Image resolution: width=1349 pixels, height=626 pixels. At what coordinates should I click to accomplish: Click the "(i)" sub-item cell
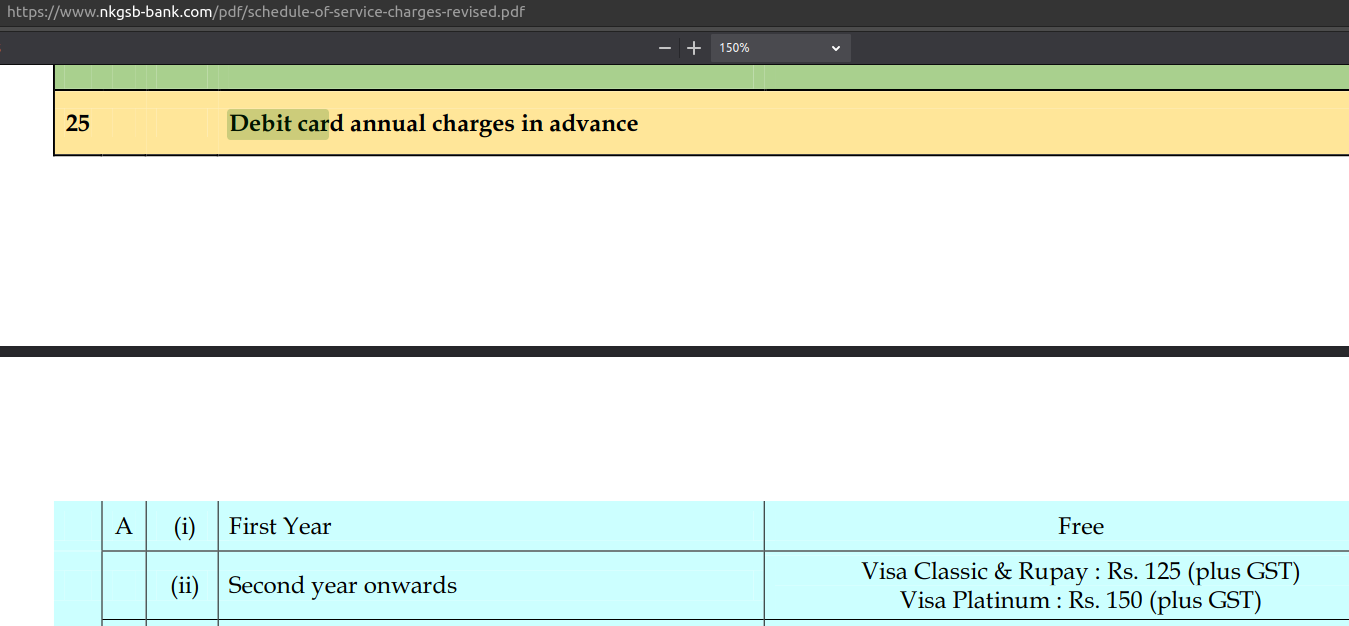pyautogui.click(x=183, y=526)
